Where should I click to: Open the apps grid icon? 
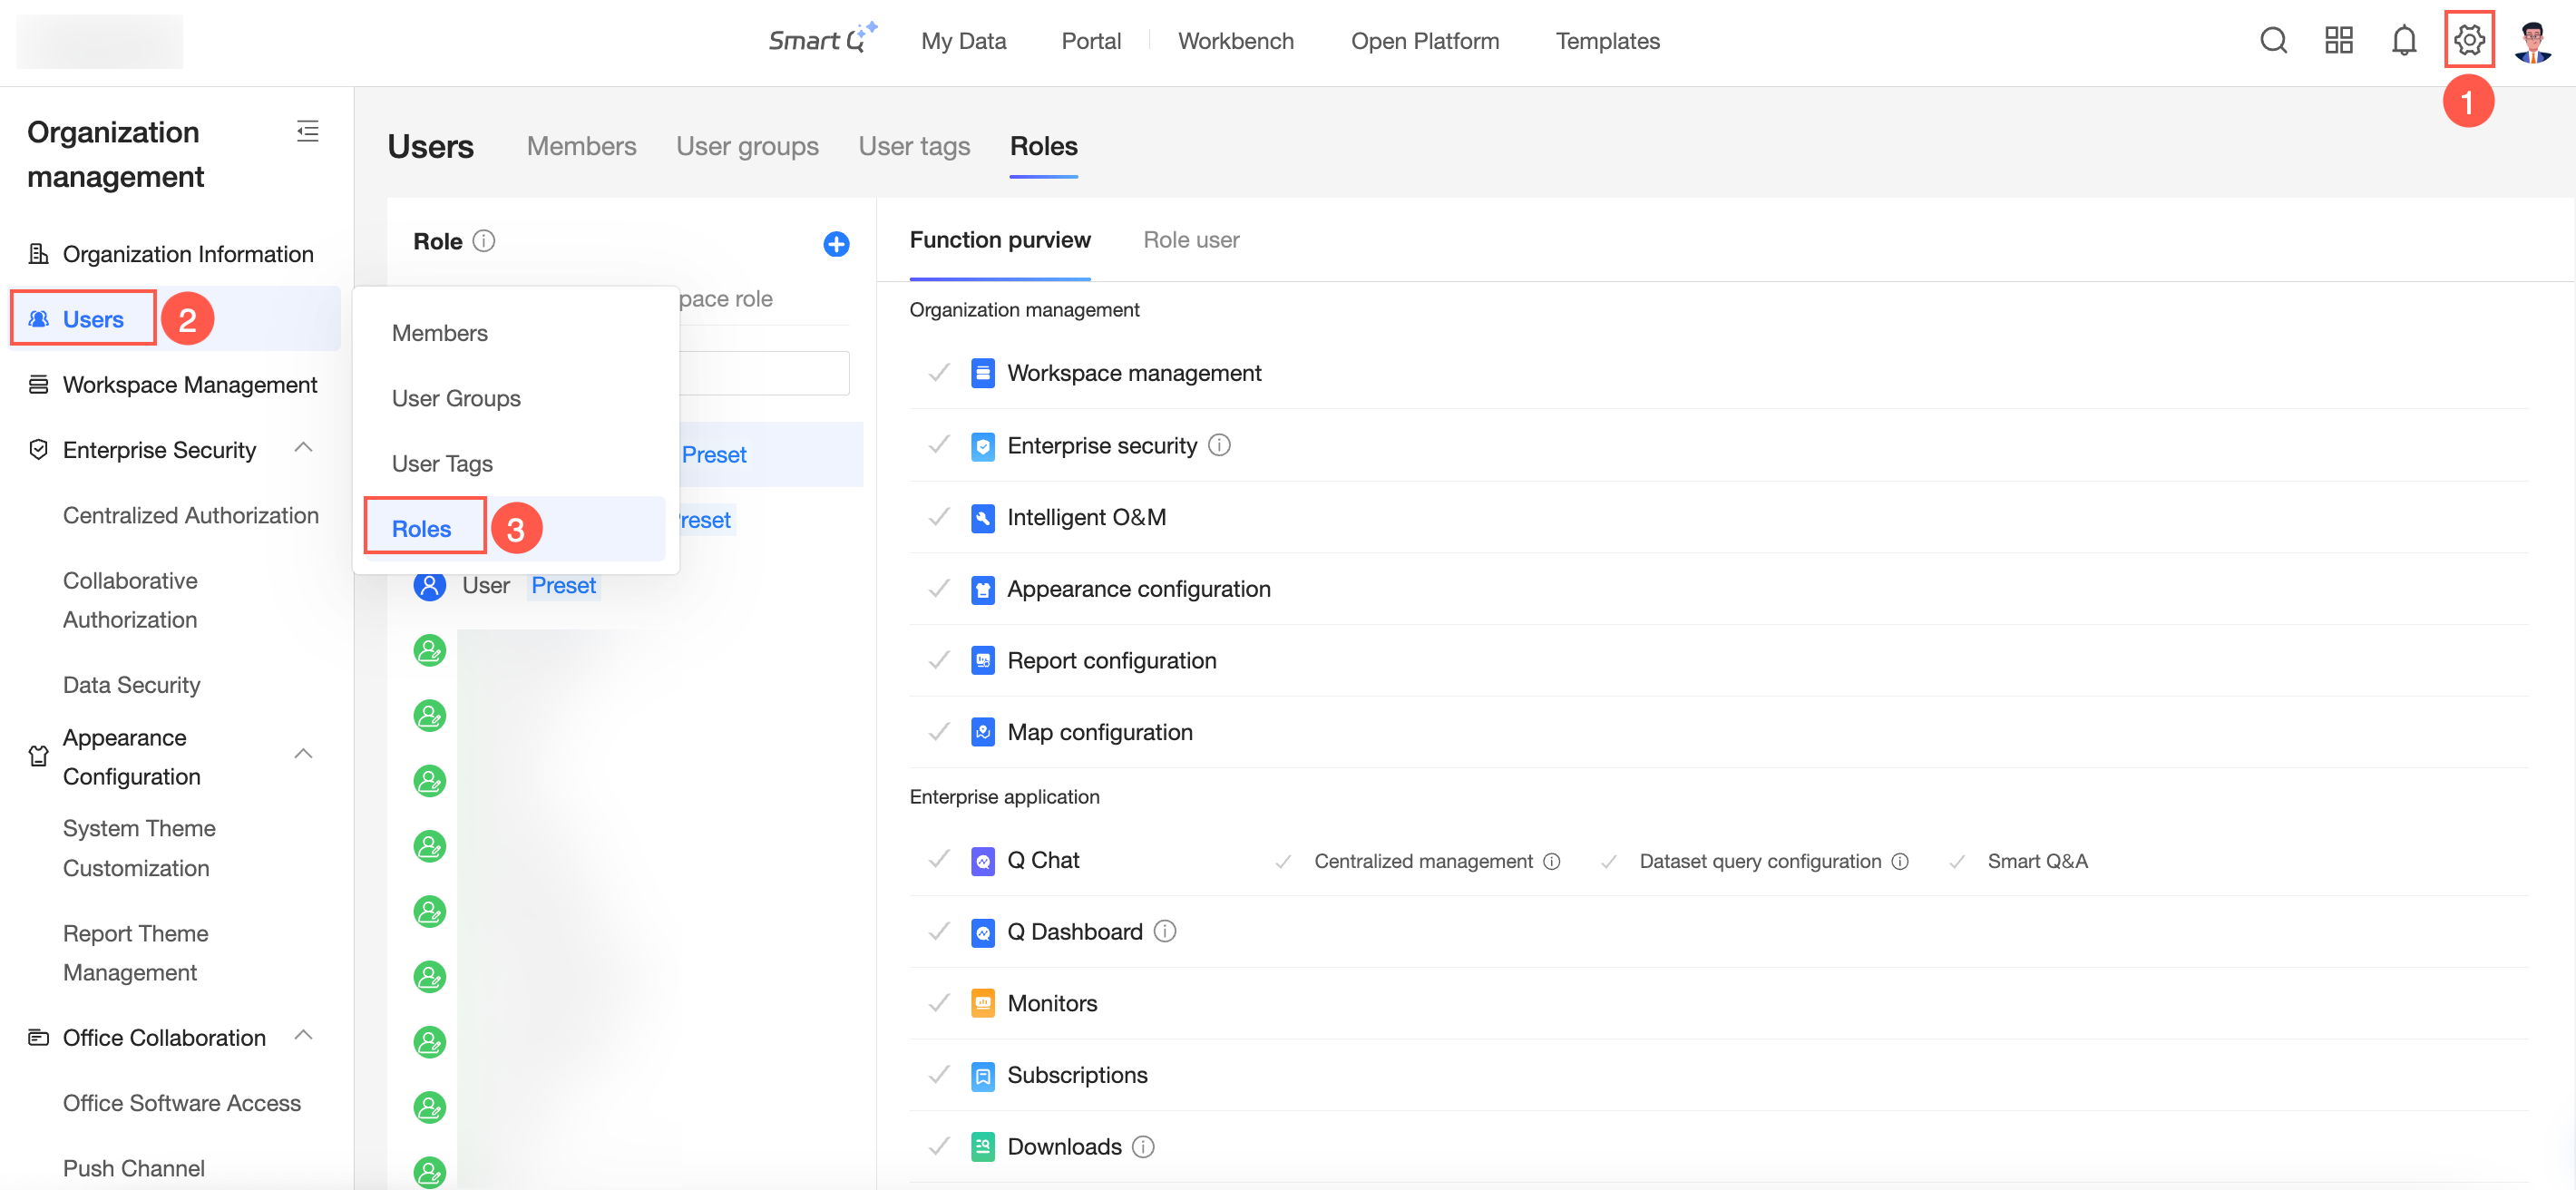point(2338,40)
